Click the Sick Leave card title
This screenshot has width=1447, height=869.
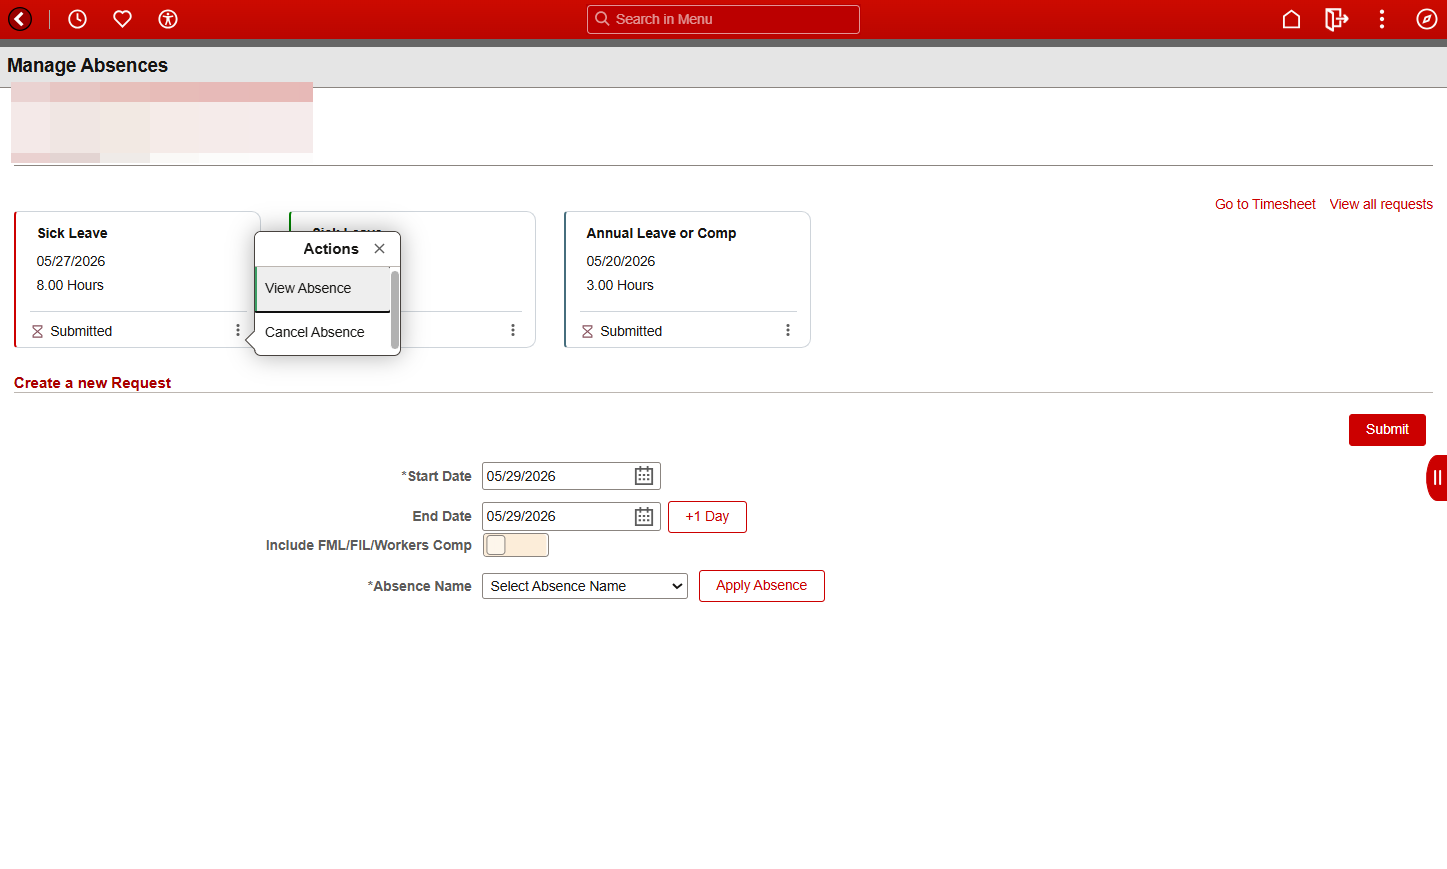tap(72, 233)
